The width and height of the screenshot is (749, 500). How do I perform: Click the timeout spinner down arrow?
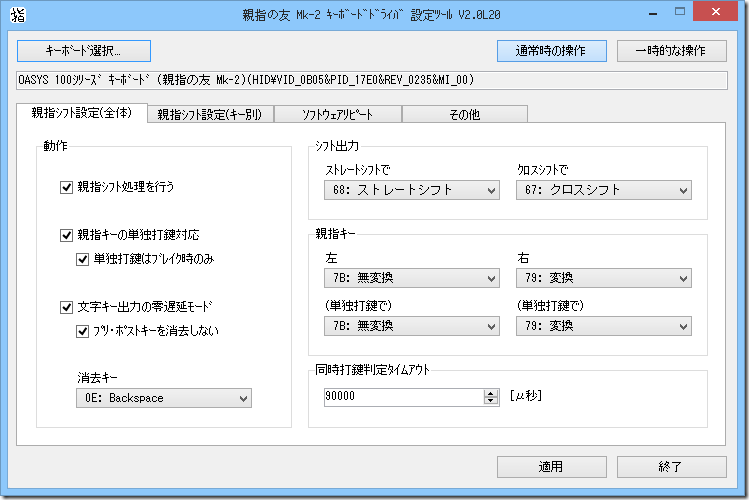click(490, 401)
